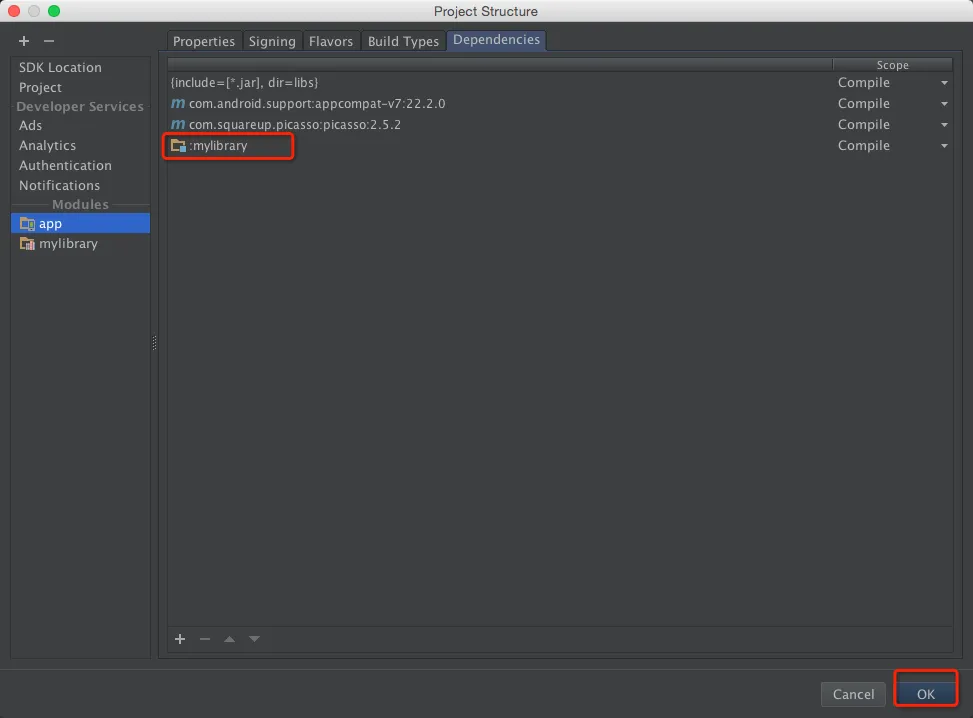Screen dimensions: 973x718
Task: Confirm changes with the OK button
Action: tap(926, 694)
